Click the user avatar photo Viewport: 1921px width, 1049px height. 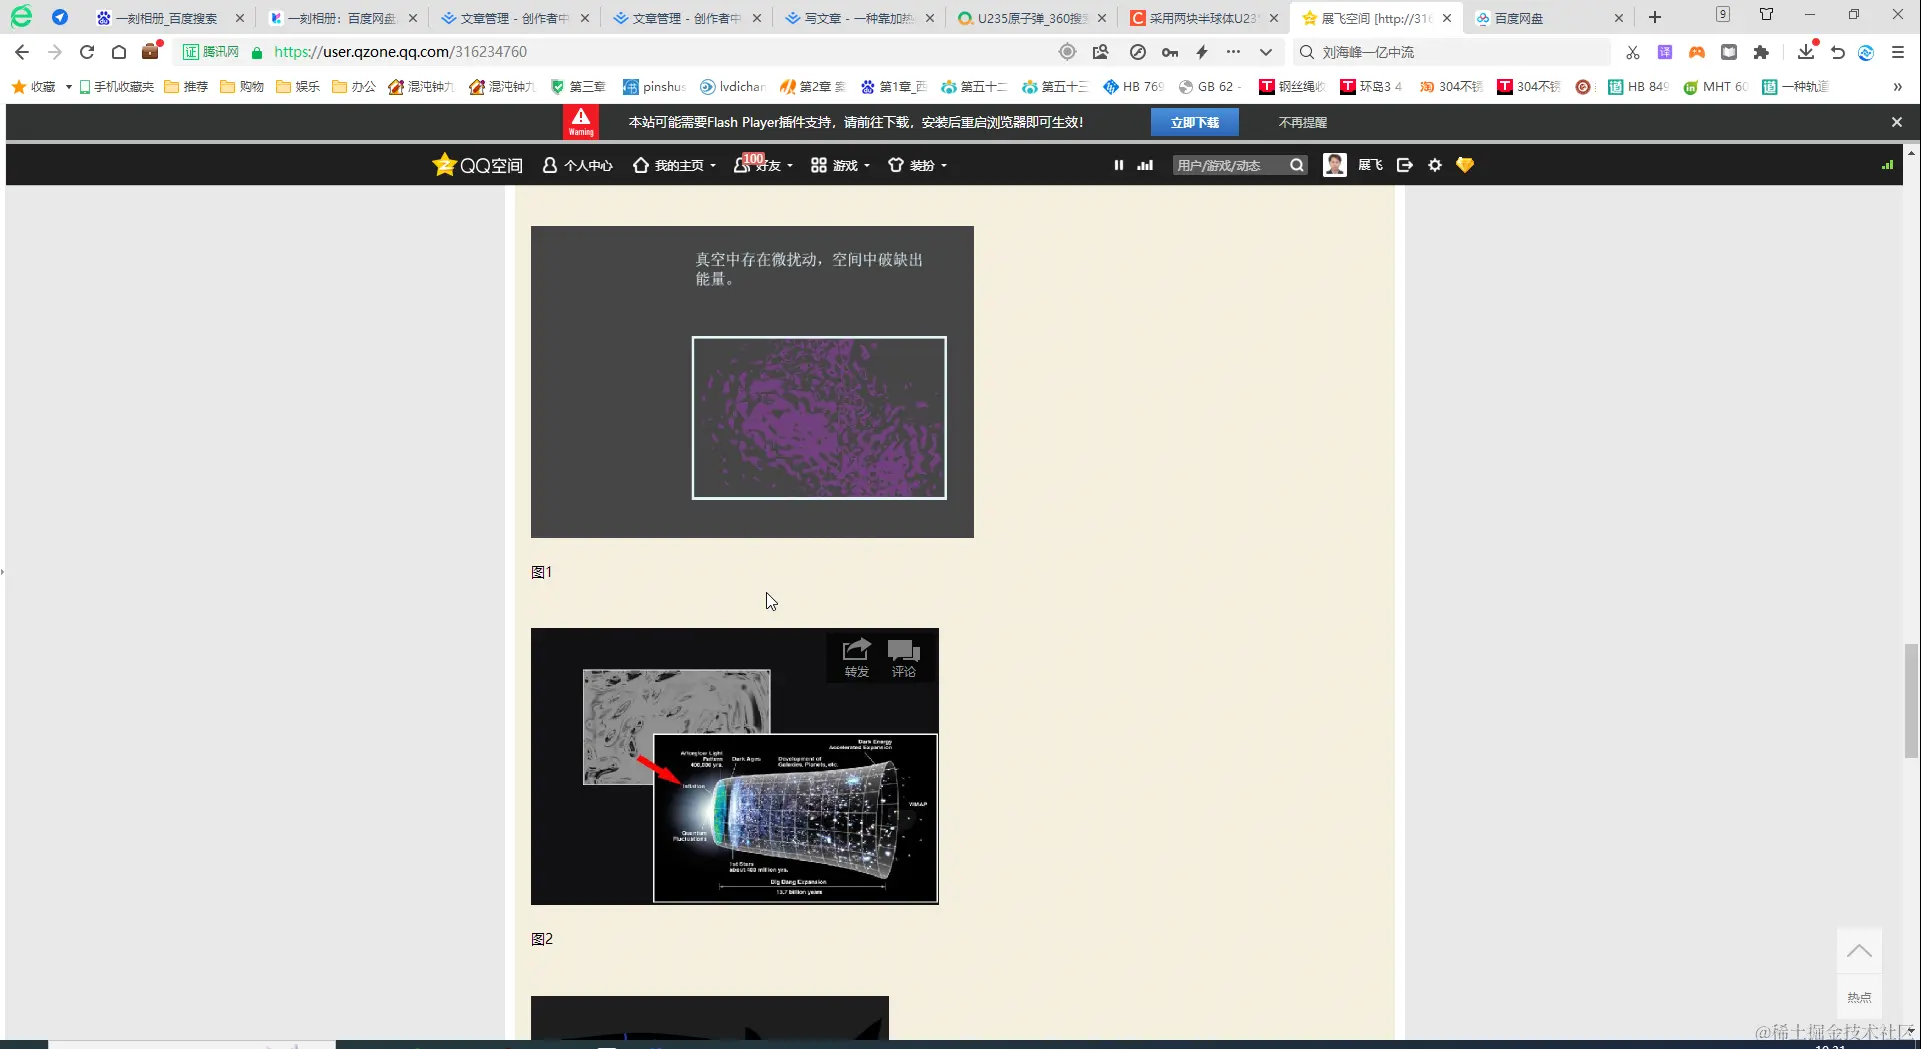click(1334, 165)
